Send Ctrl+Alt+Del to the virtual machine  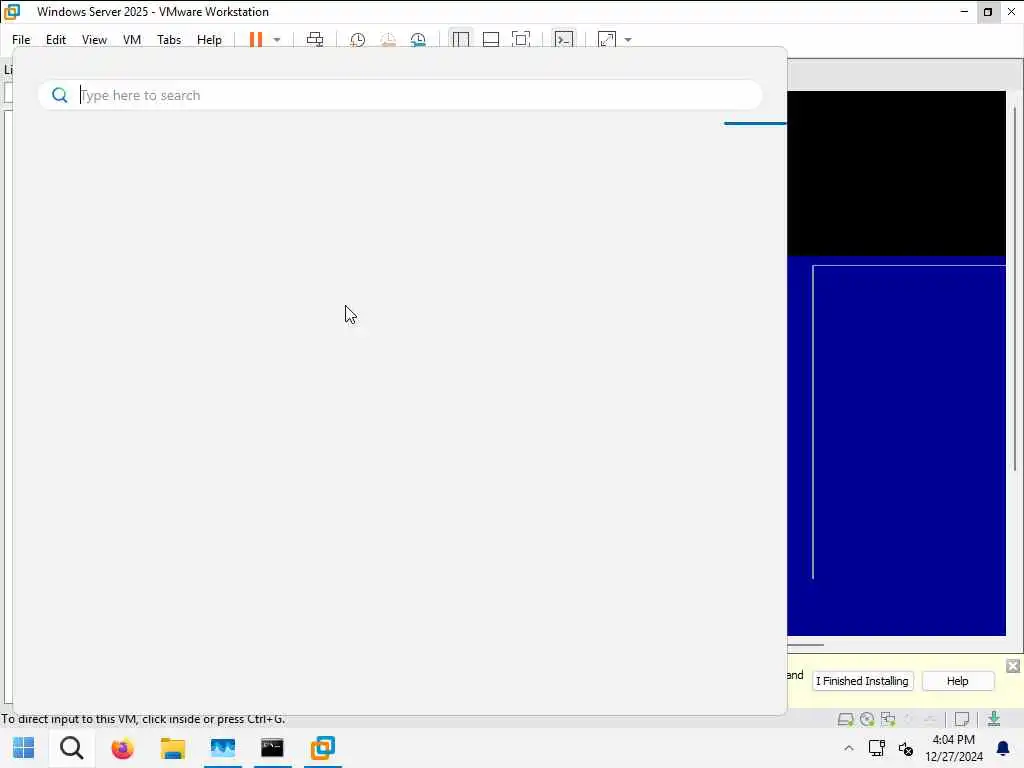point(315,40)
